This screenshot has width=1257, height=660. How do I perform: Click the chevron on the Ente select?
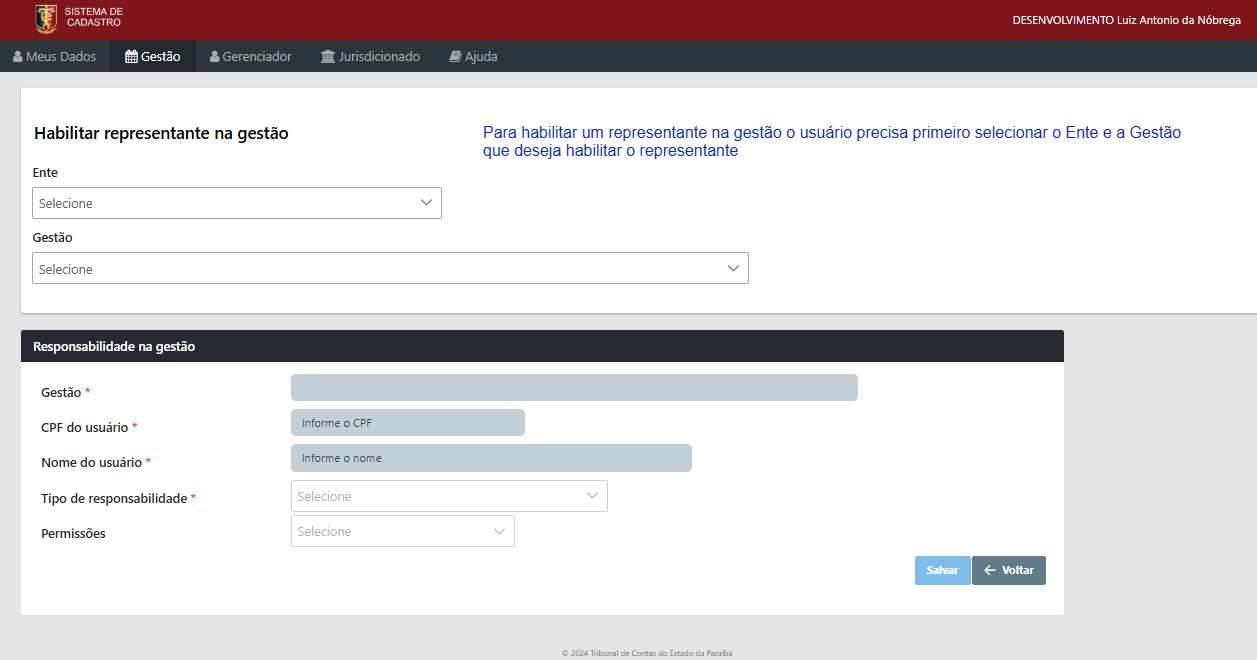426,202
